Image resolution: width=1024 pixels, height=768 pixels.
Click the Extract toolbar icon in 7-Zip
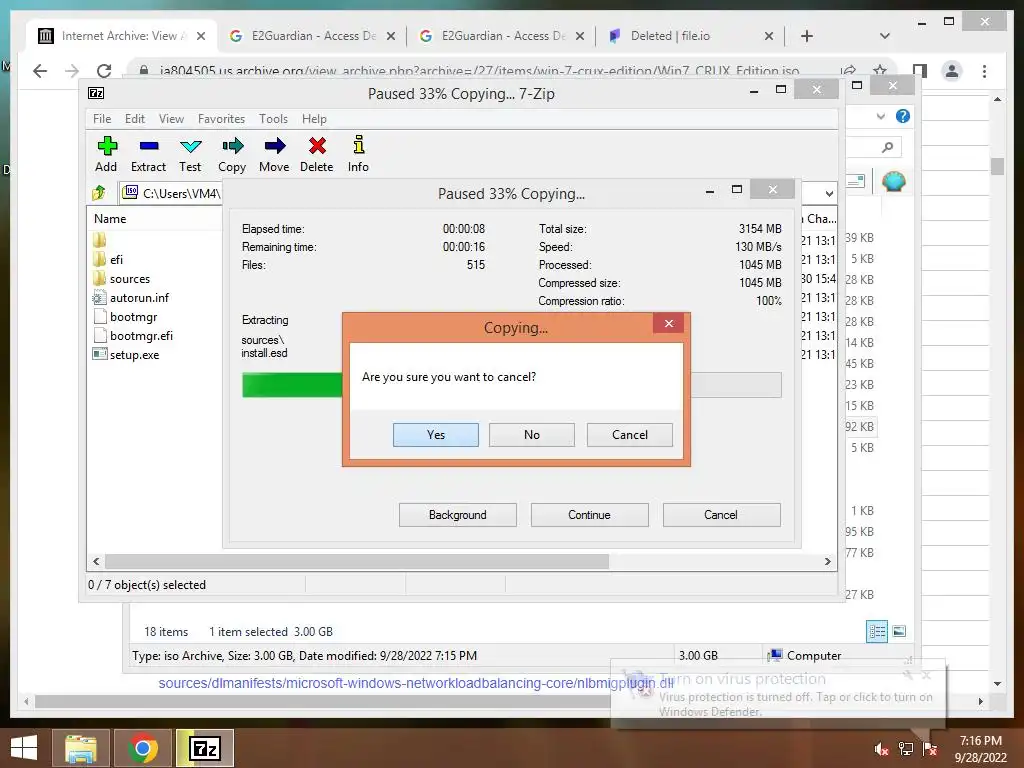(x=149, y=146)
